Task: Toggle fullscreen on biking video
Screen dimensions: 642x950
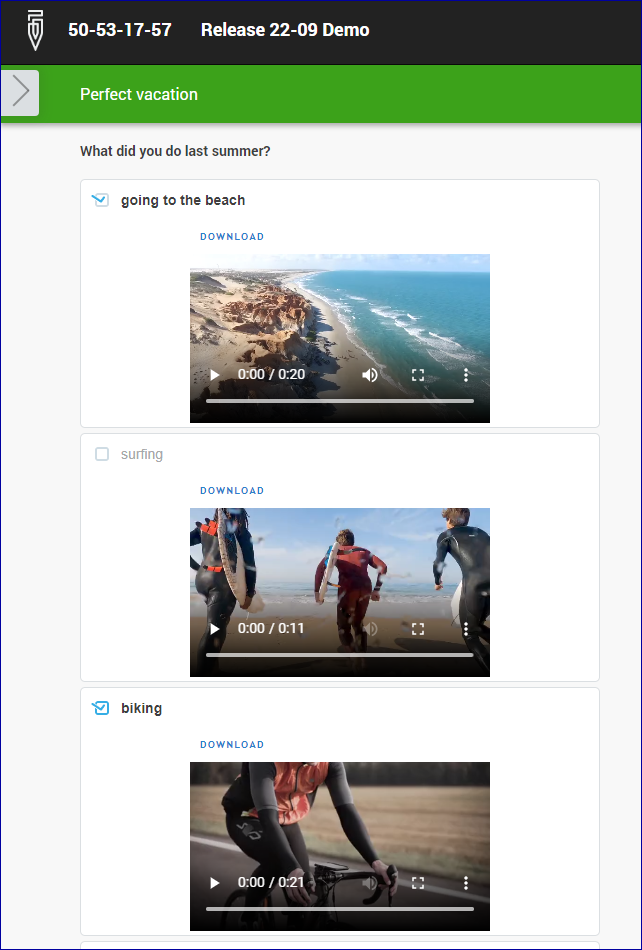Action: (x=418, y=882)
